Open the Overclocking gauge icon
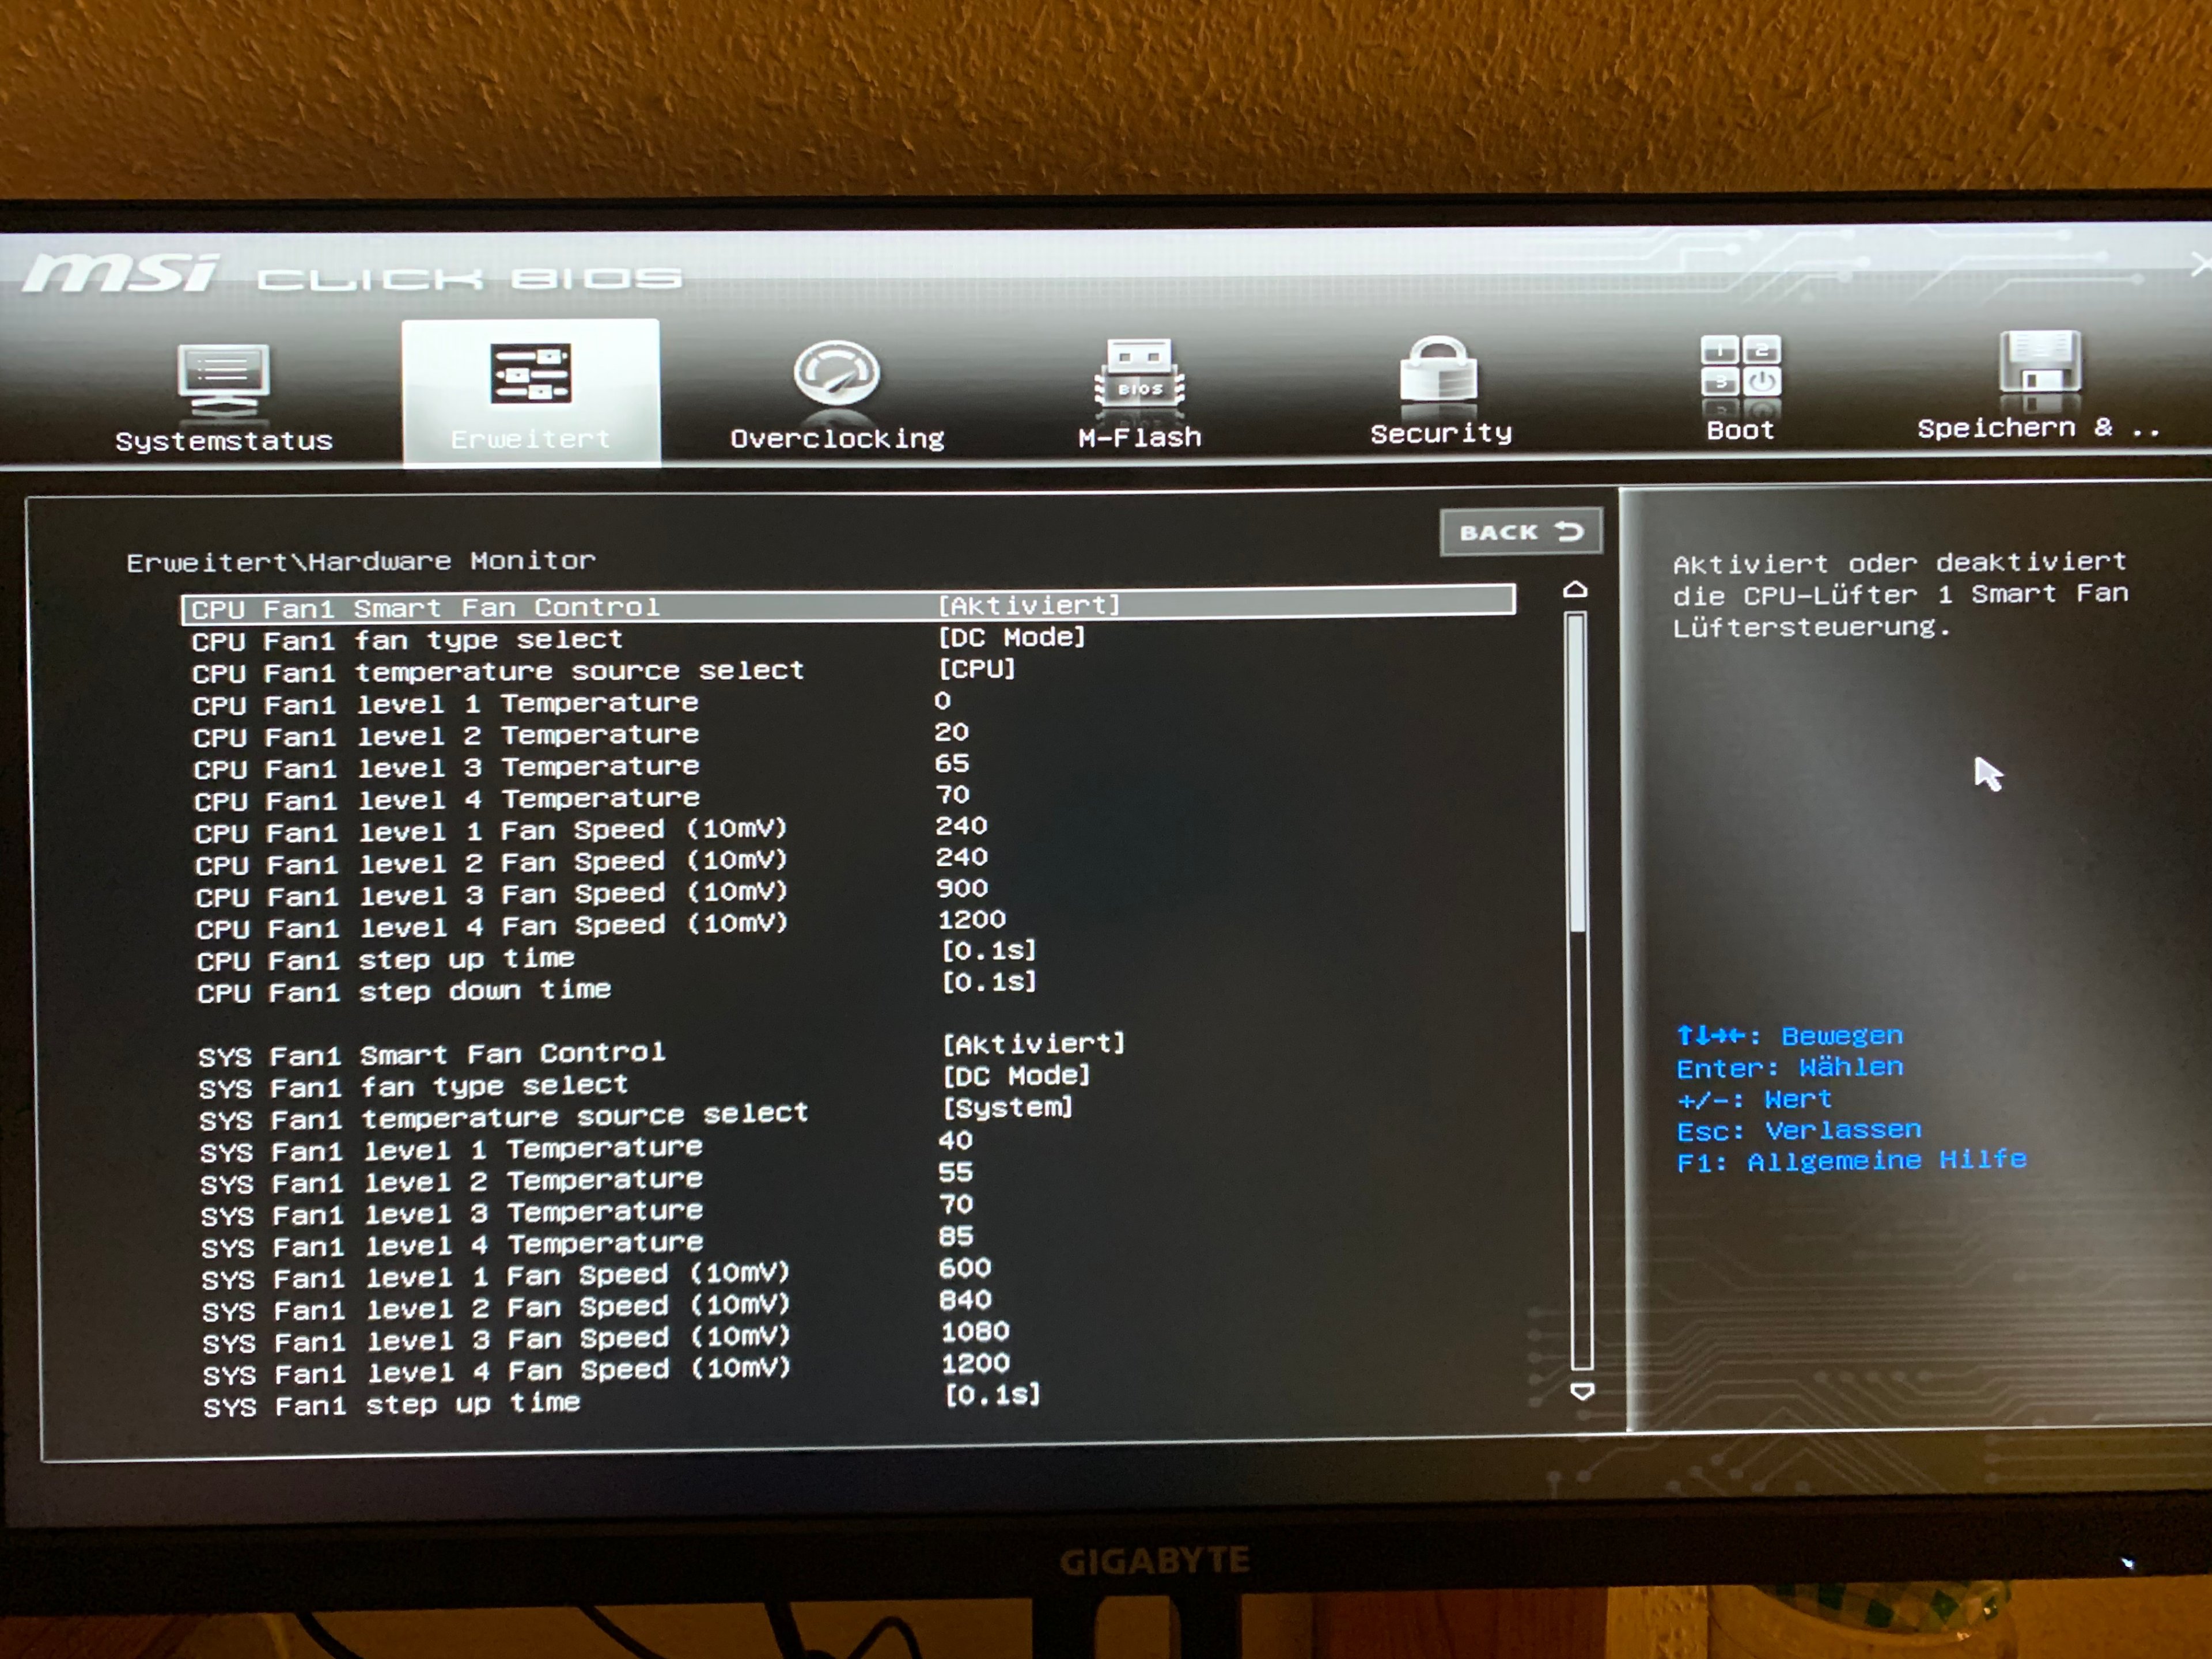2212x1659 pixels. tap(836, 373)
